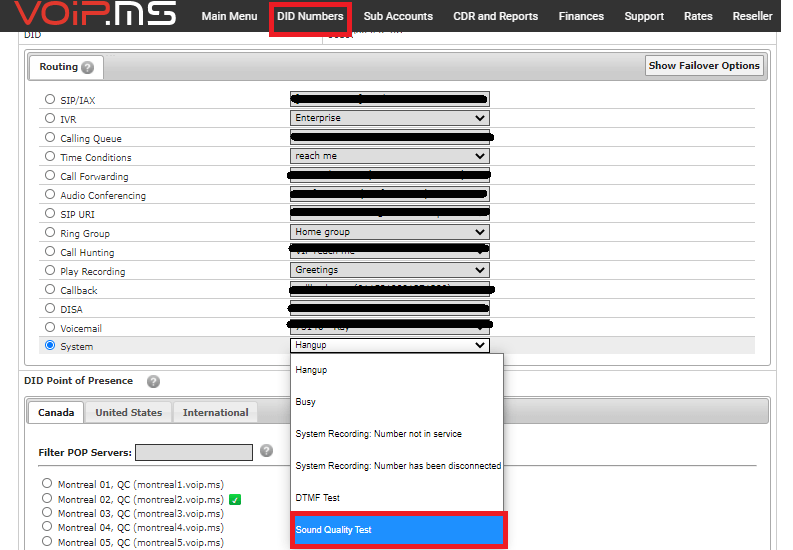The height and width of the screenshot is (550, 793).
Task: Open the Rates menu
Action: [x=698, y=16]
